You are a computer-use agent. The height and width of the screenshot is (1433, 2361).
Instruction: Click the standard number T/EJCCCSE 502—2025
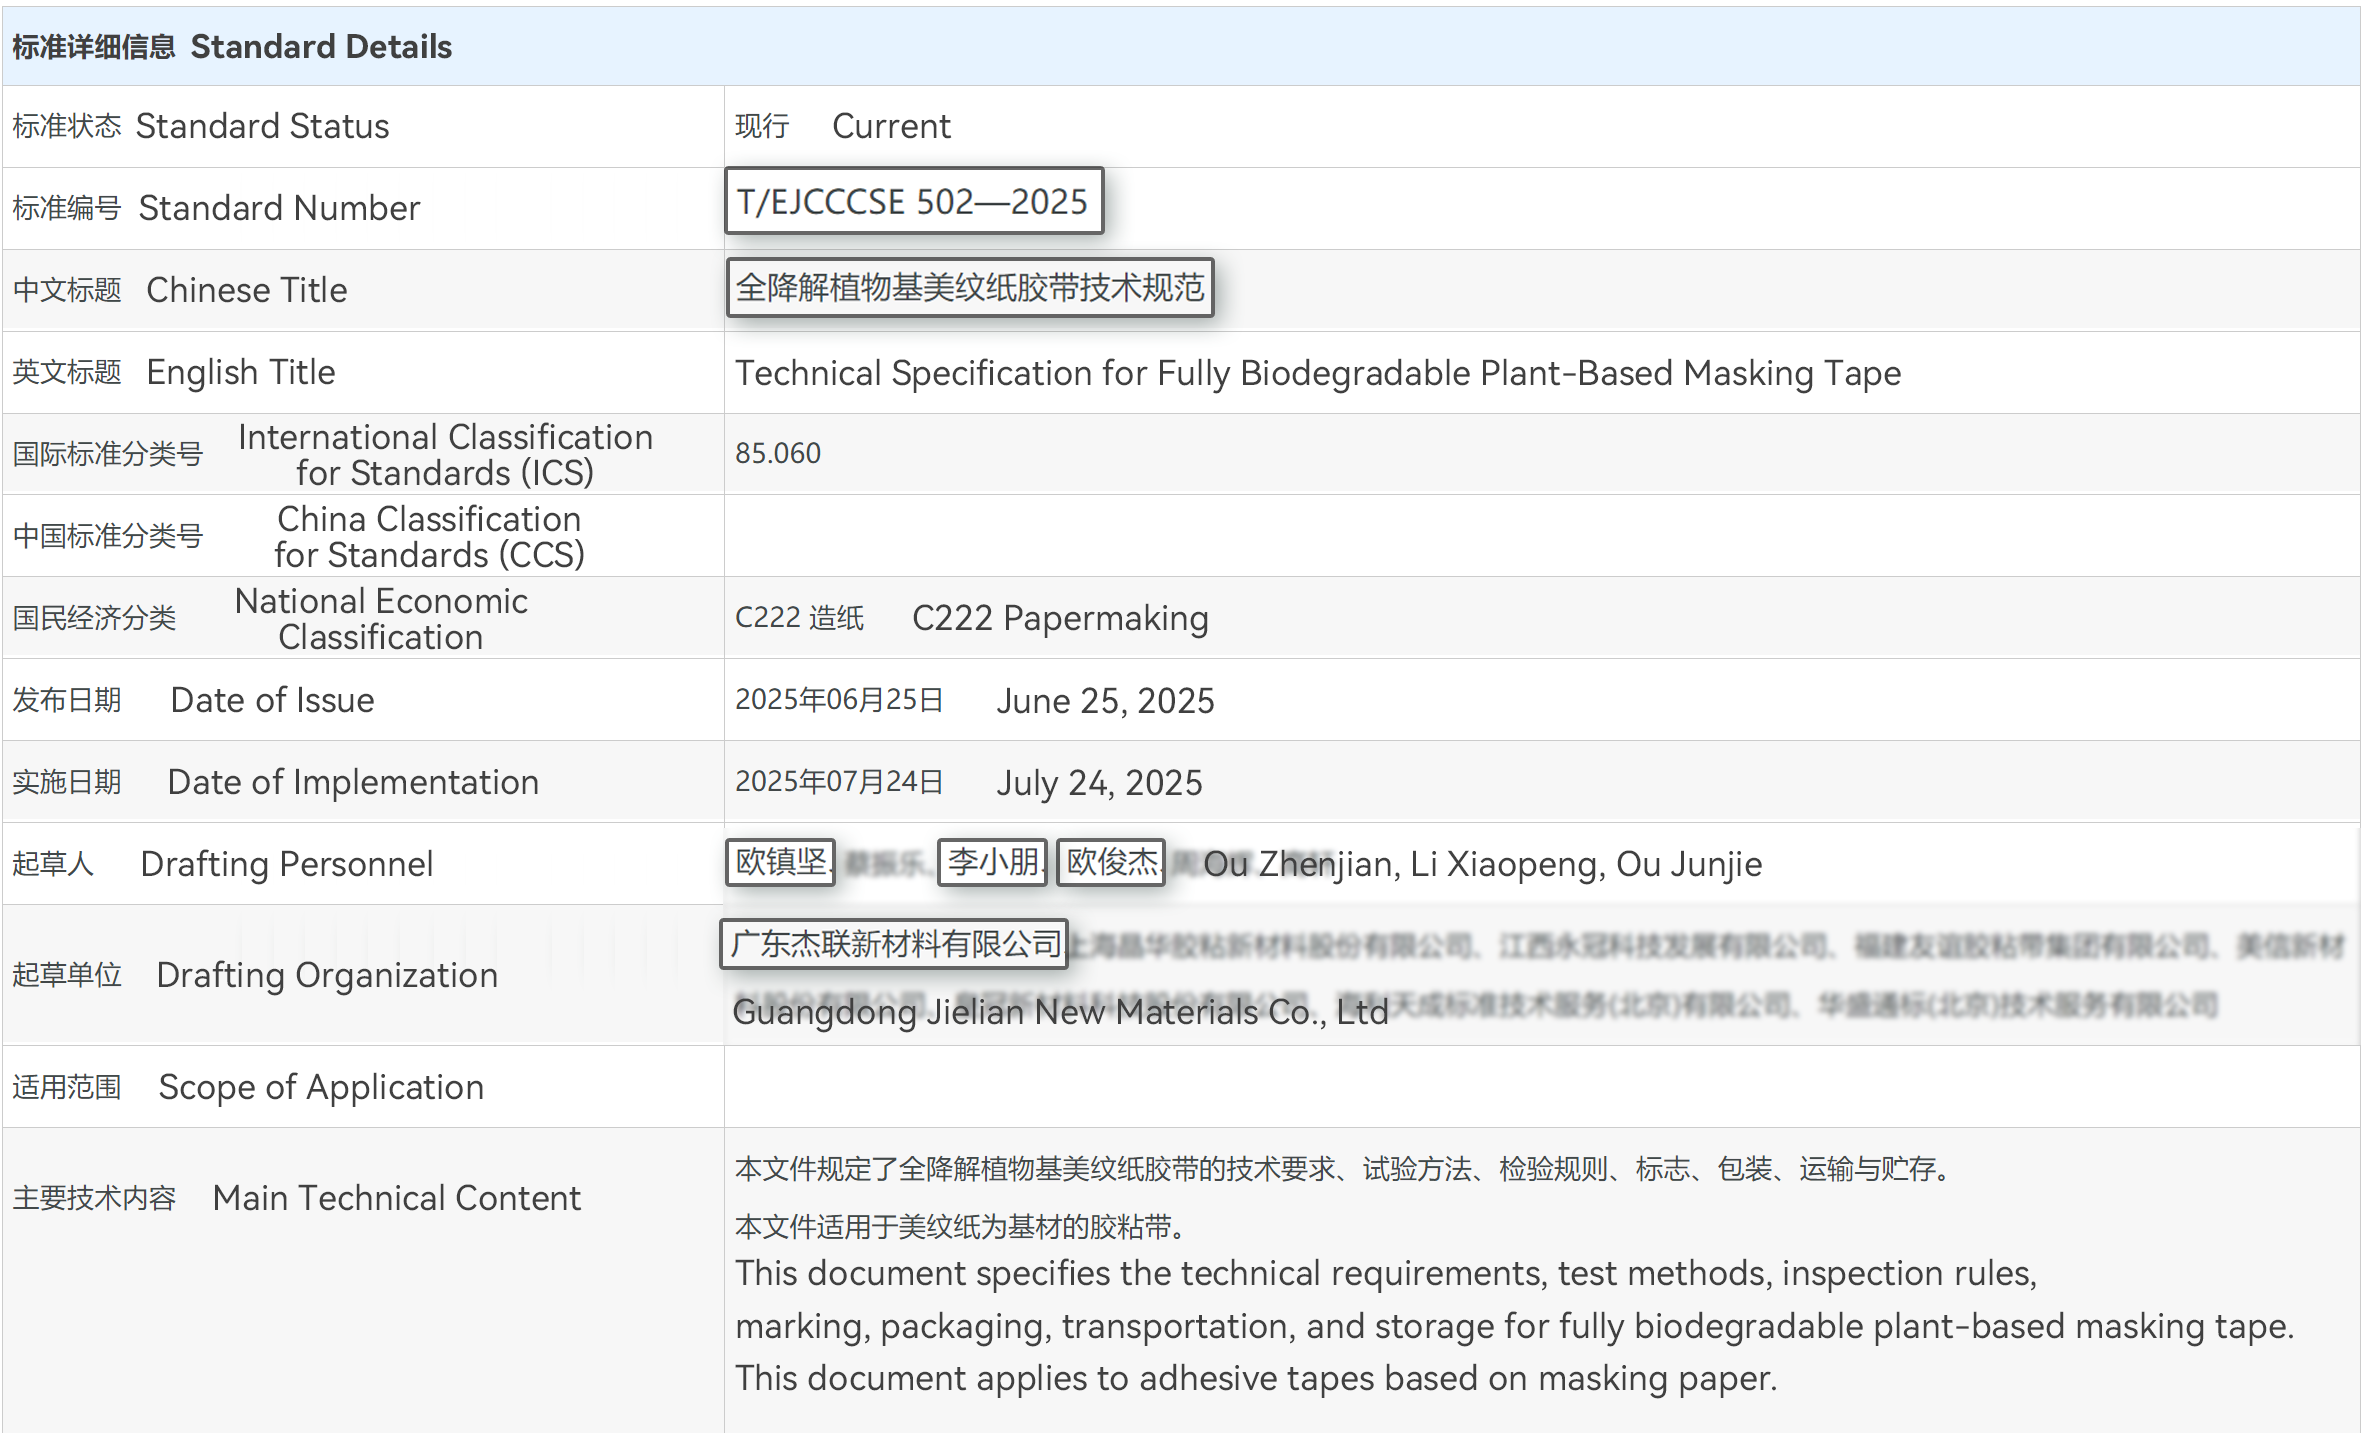(912, 202)
